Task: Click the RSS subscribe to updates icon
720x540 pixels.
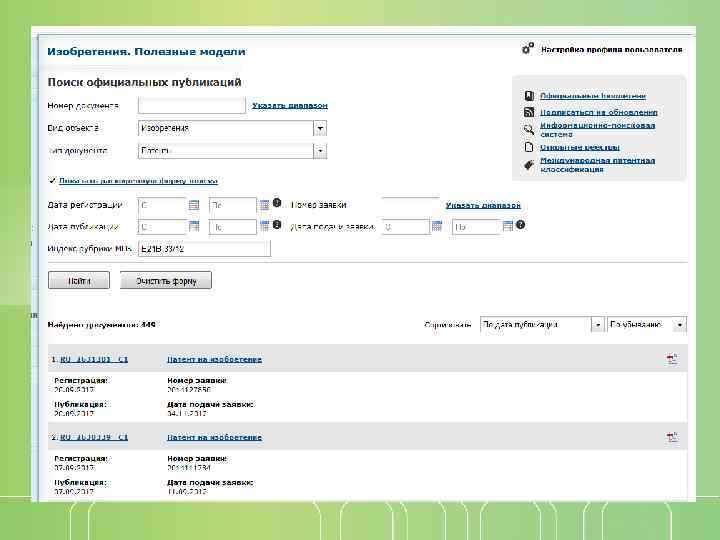Action: [529, 112]
